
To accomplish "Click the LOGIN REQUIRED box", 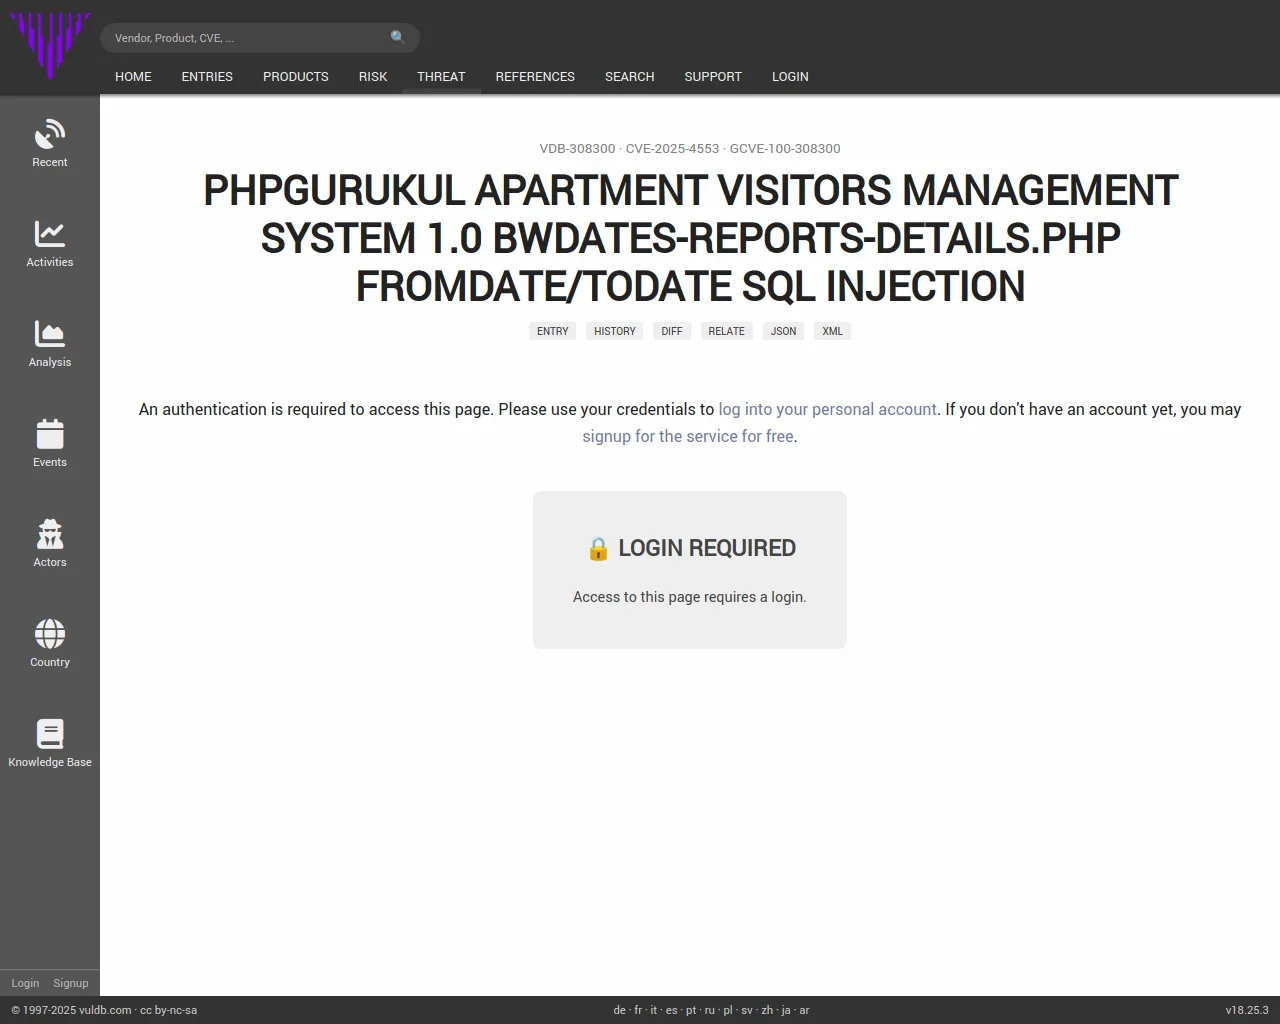I will click(x=690, y=570).
